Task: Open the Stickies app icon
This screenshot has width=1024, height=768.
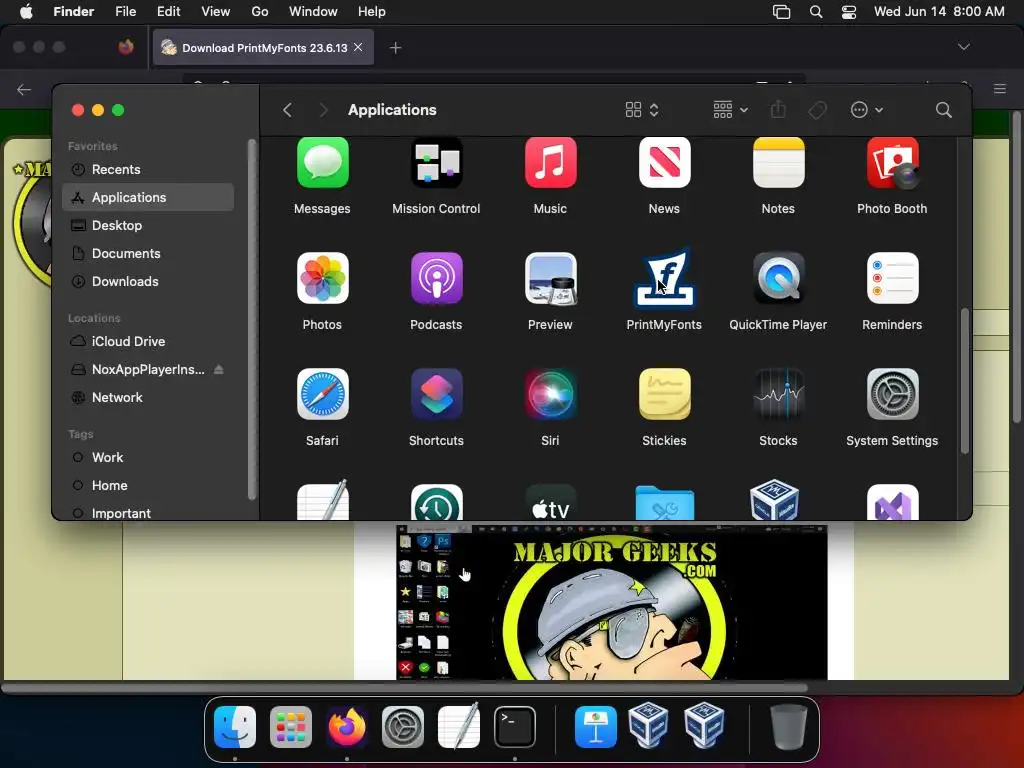Action: click(x=664, y=394)
